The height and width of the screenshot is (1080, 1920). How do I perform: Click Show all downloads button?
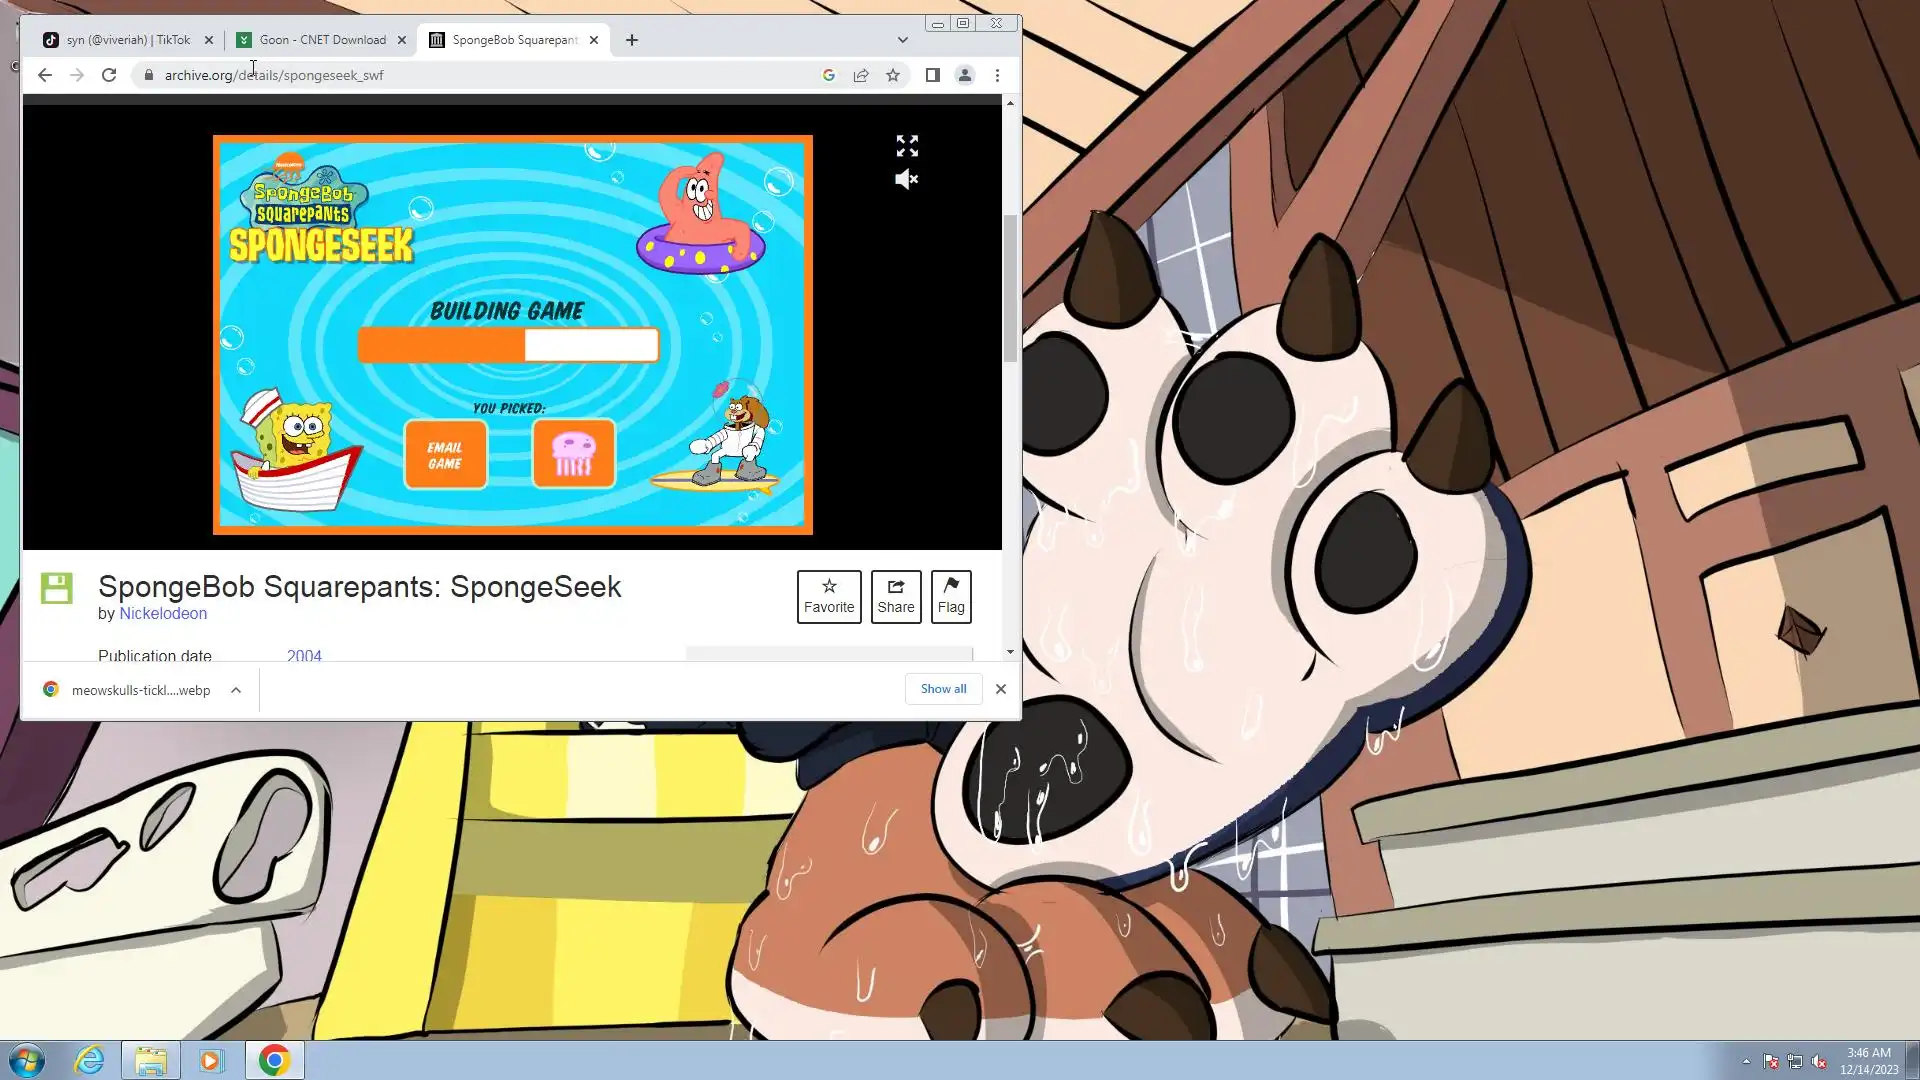coord(943,689)
